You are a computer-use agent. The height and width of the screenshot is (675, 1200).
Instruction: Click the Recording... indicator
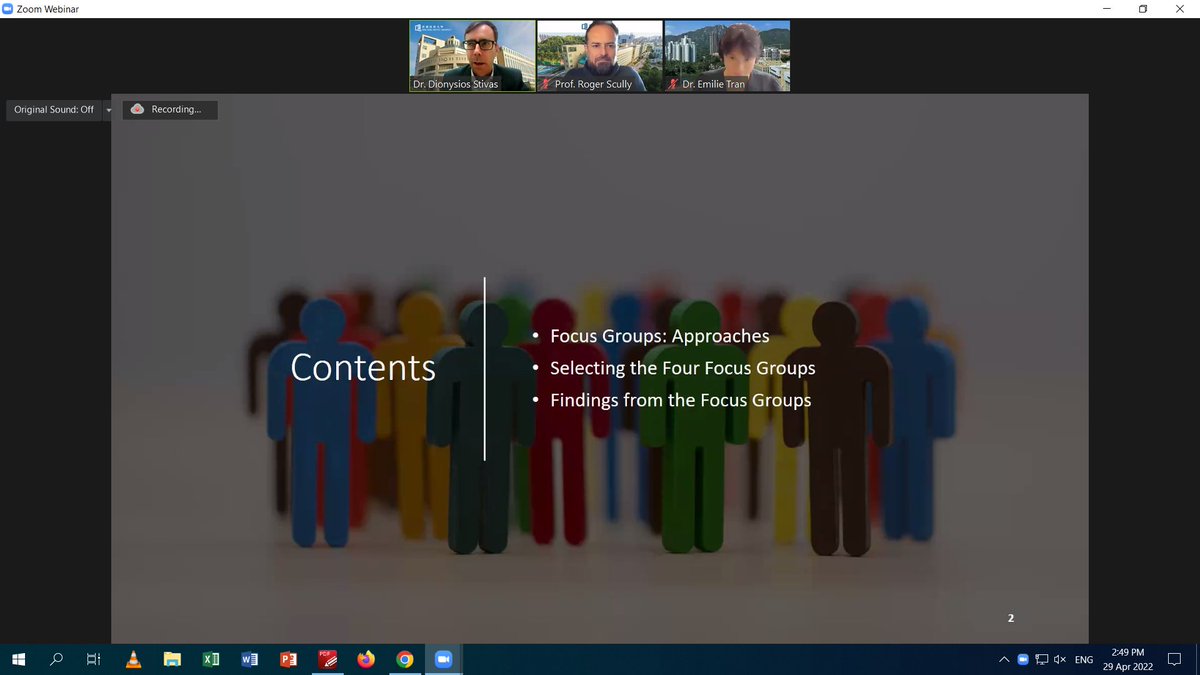[x=170, y=110]
